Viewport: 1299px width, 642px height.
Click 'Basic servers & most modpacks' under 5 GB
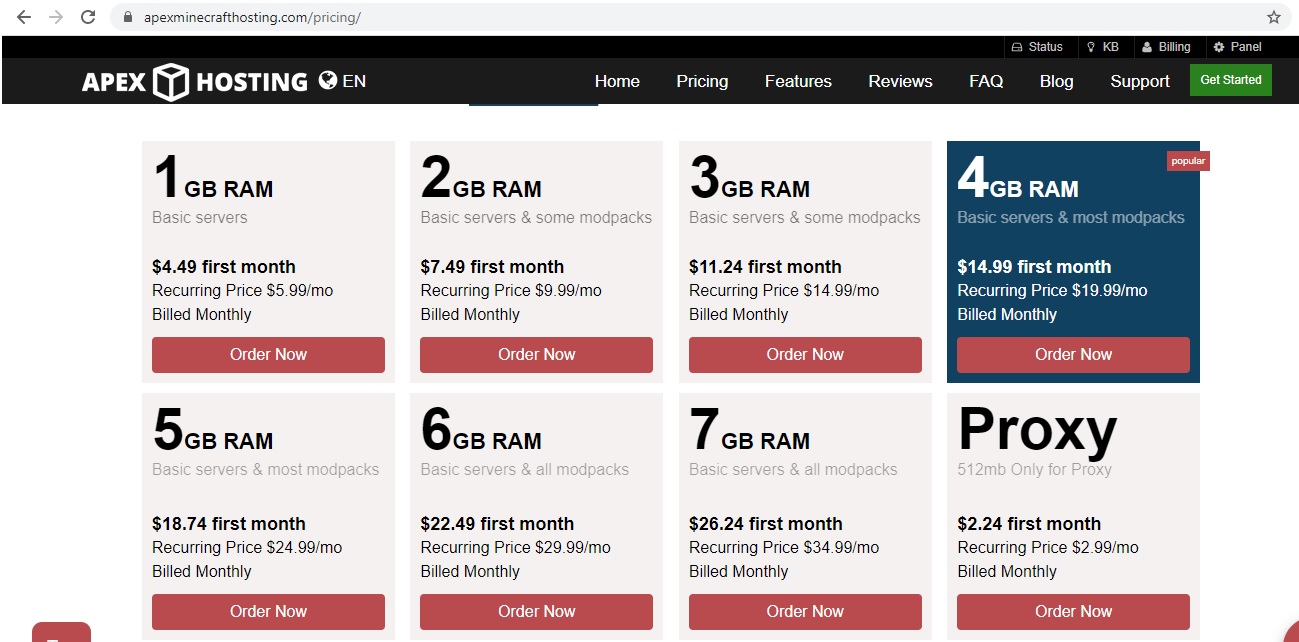point(266,470)
